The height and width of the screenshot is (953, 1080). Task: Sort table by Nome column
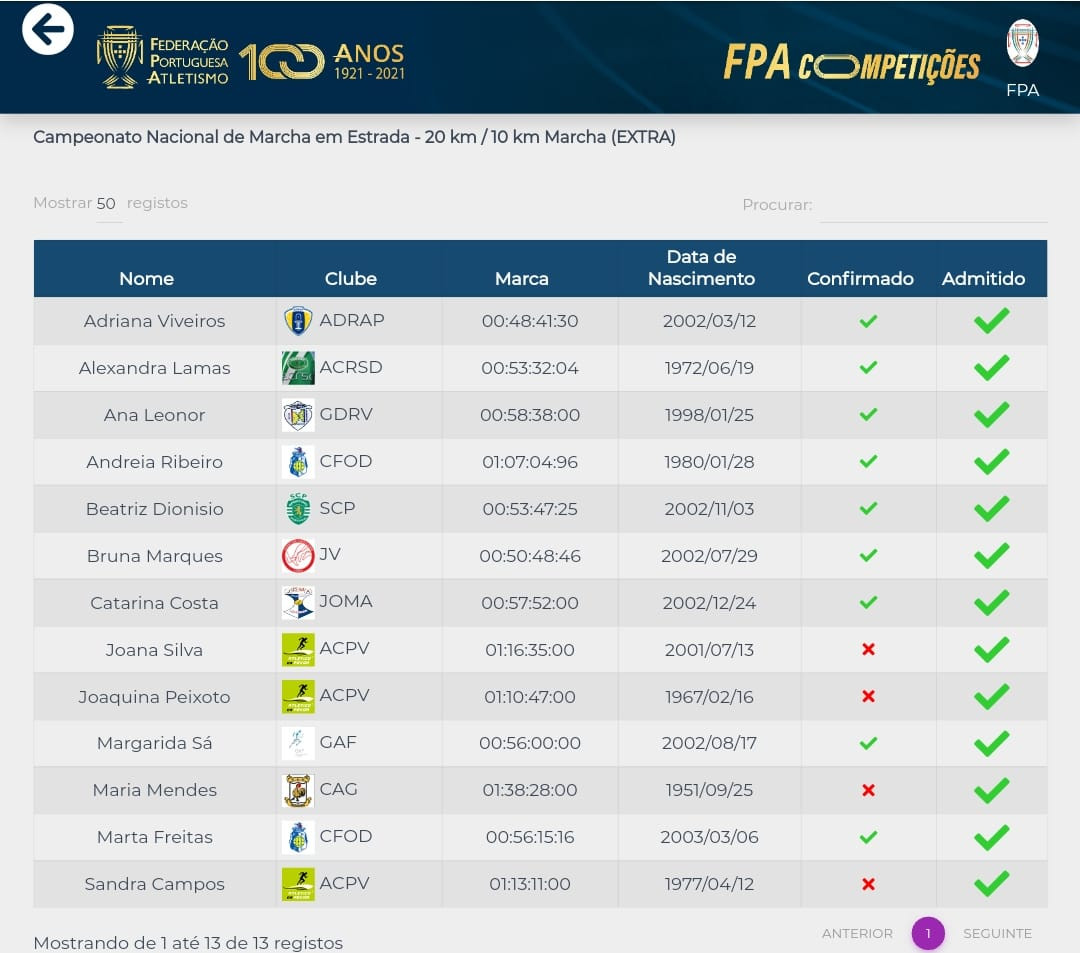pos(146,278)
